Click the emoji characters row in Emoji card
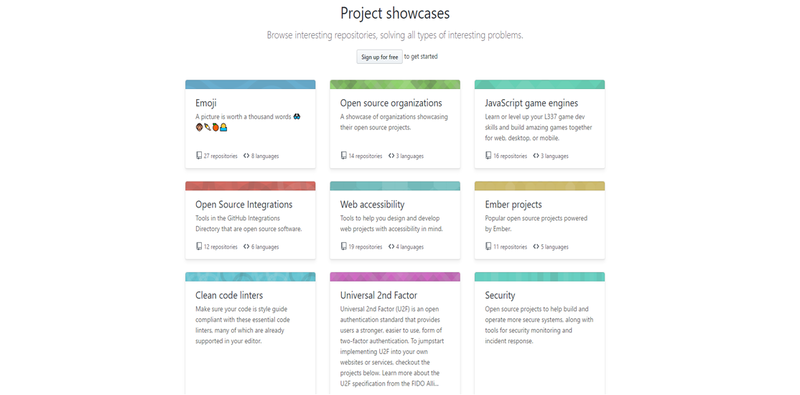This screenshot has height=395, width=800. click(212, 127)
